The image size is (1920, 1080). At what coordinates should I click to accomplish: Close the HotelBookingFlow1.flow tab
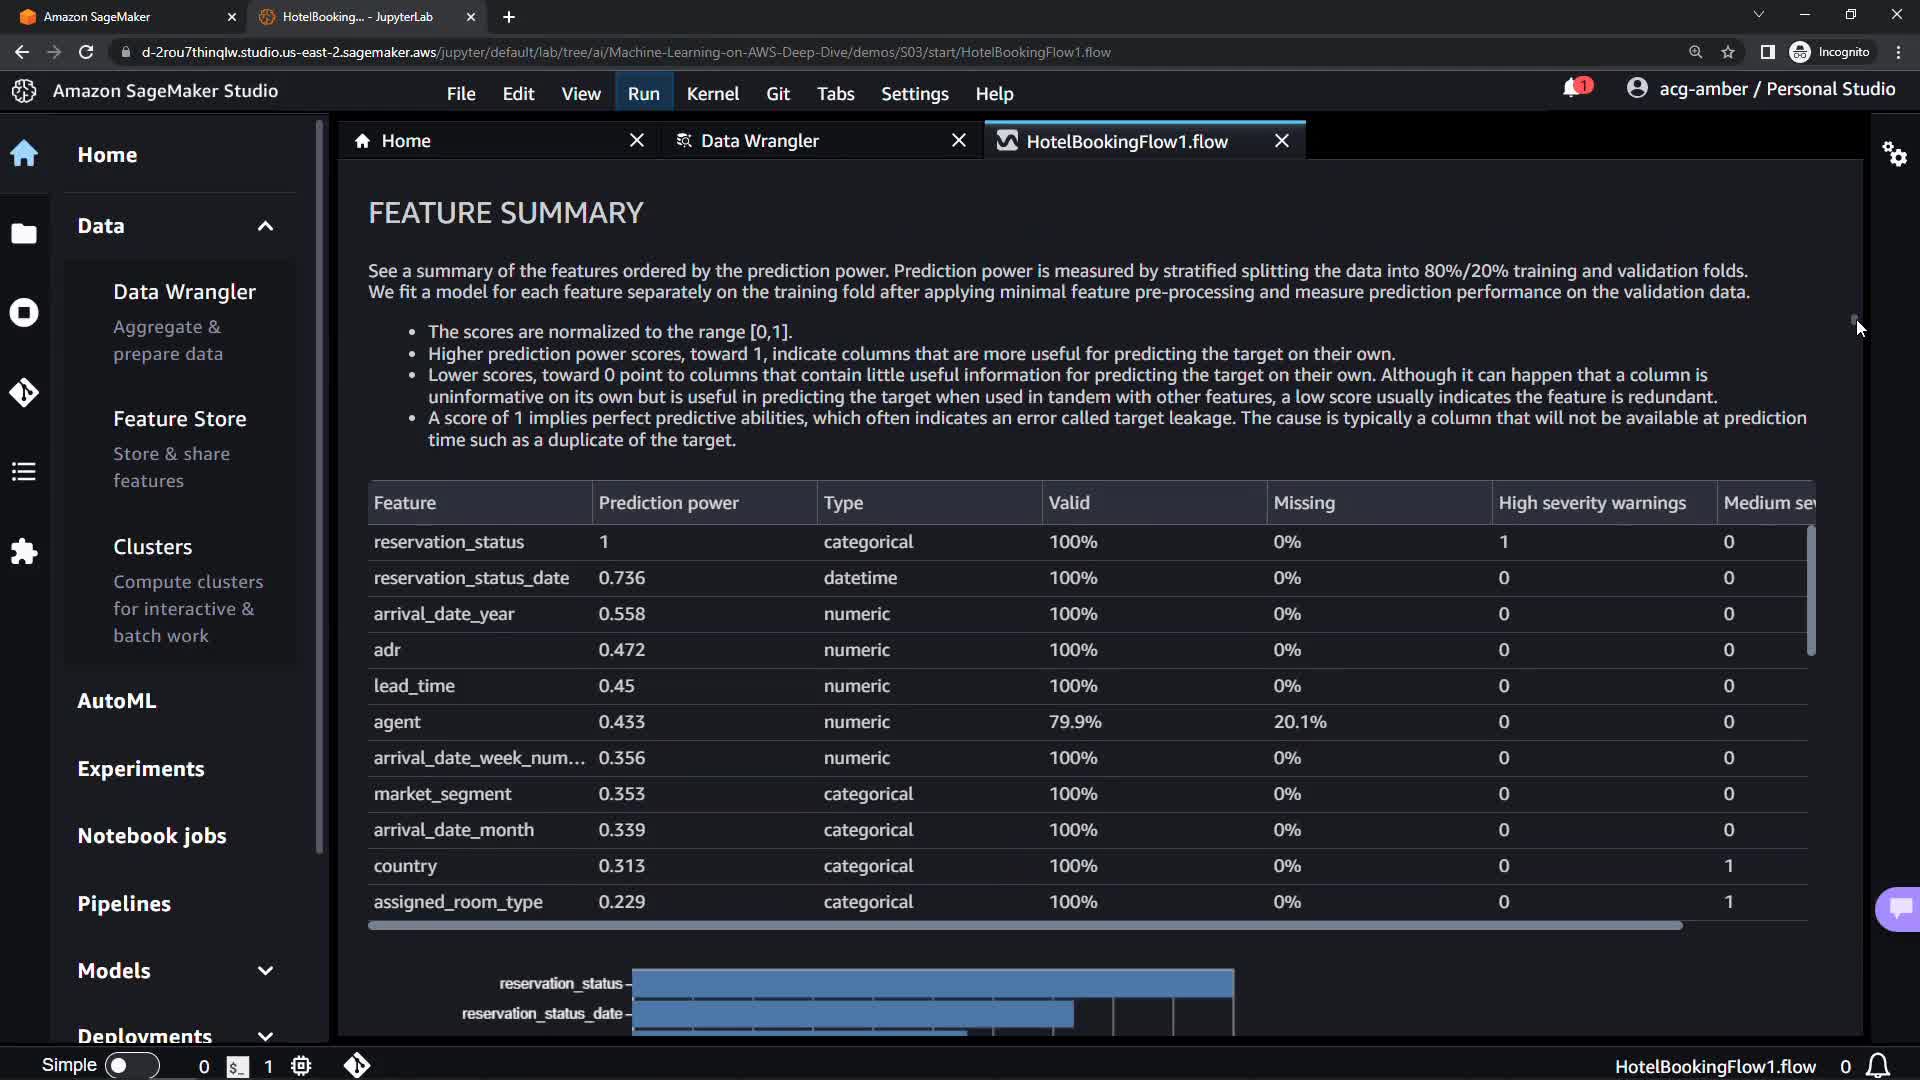1282,141
